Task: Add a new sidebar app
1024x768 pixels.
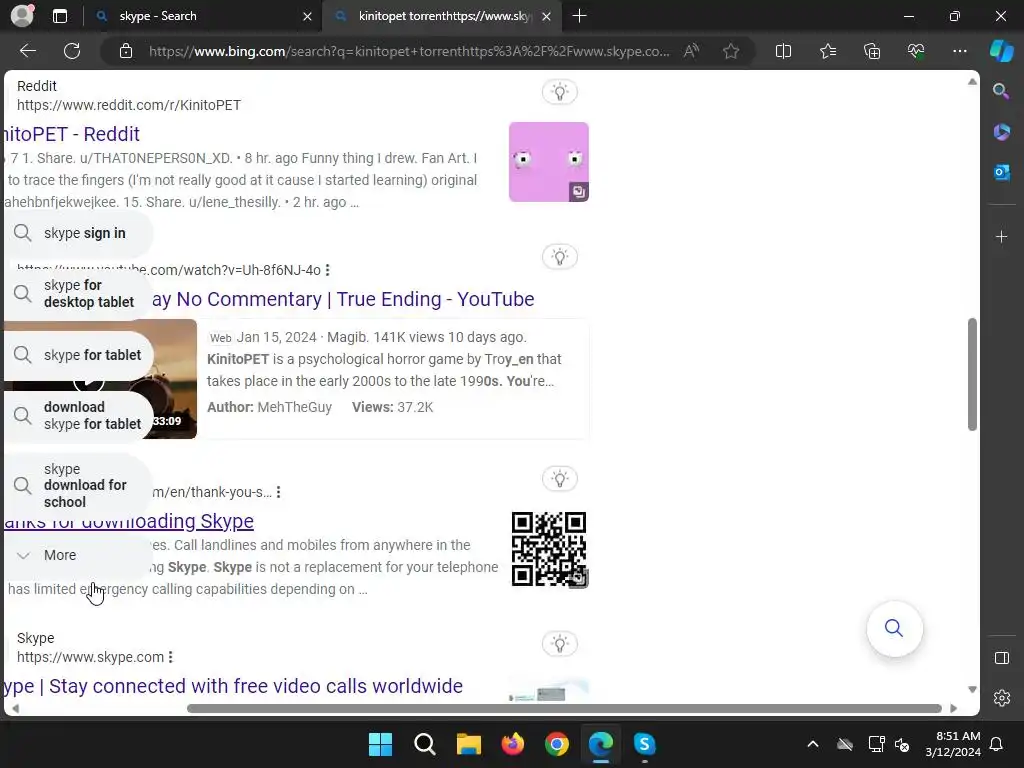Action: click(x=1001, y=236)
